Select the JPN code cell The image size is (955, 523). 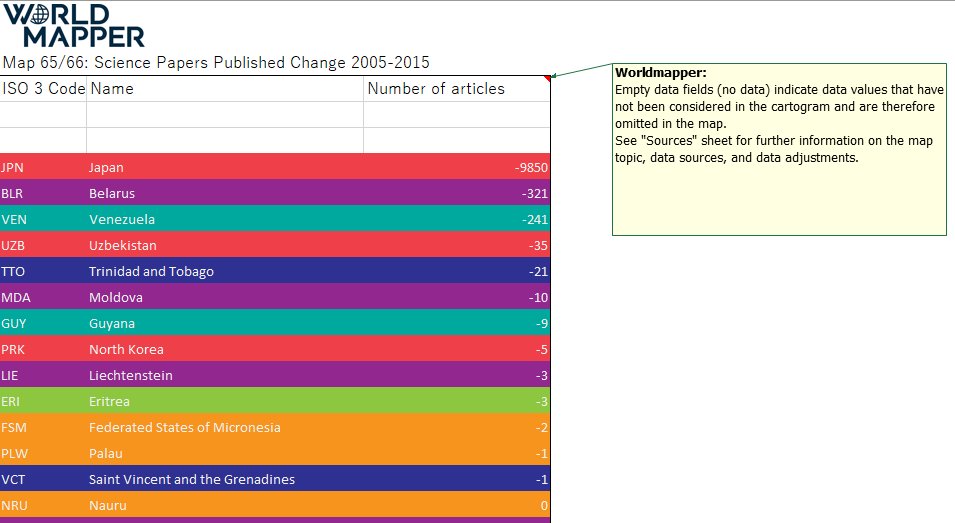point(43,167)
